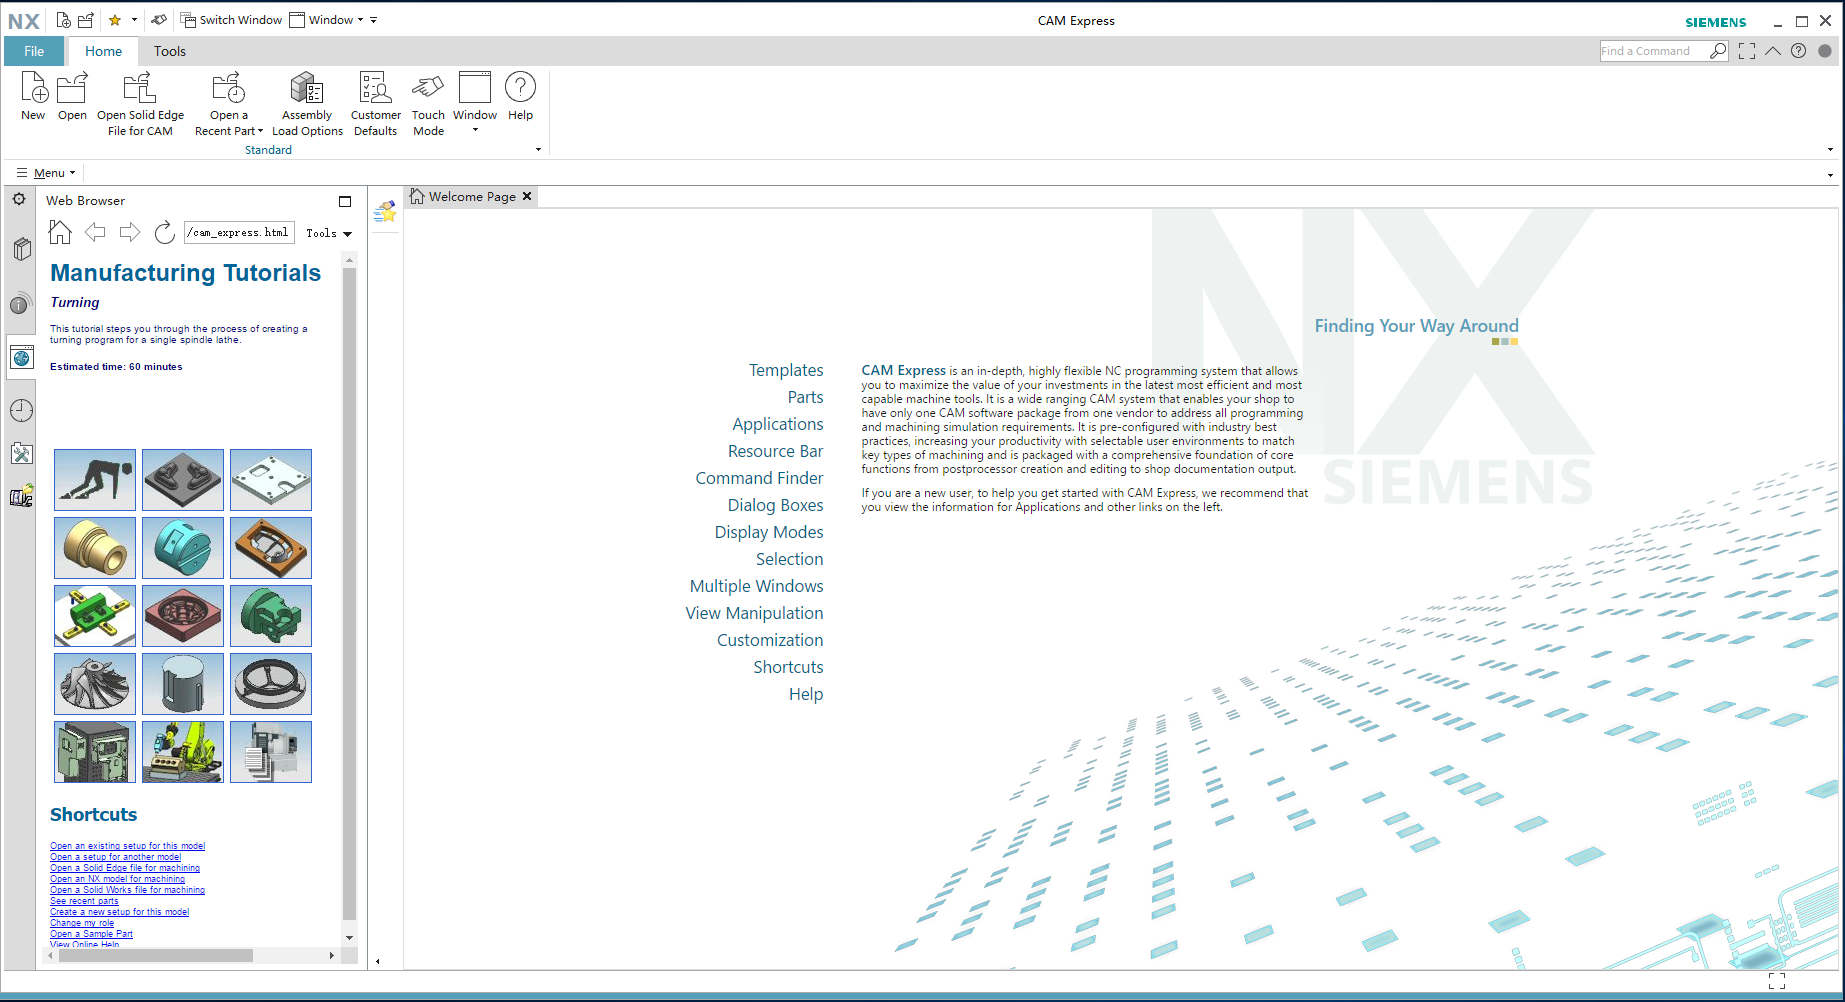Click the help question mark at top right

(1798, 51)
